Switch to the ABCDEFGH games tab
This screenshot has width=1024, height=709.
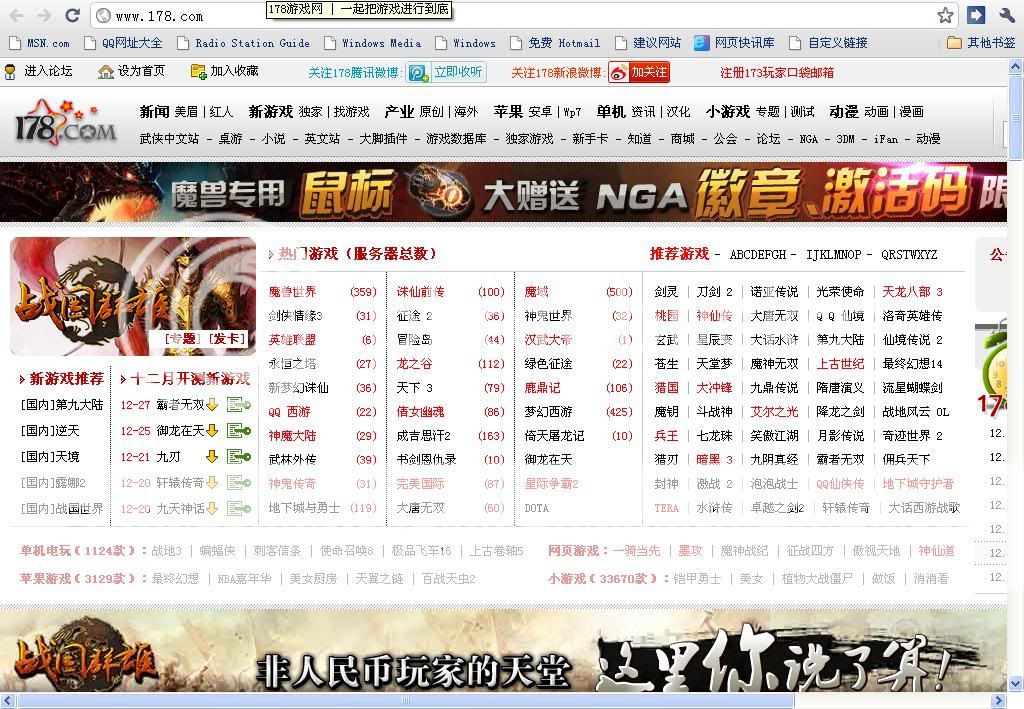(x=758, y=255)
